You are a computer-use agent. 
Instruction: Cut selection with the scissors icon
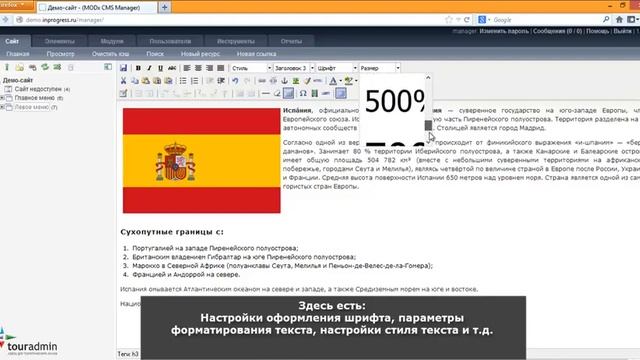(123, 81)
